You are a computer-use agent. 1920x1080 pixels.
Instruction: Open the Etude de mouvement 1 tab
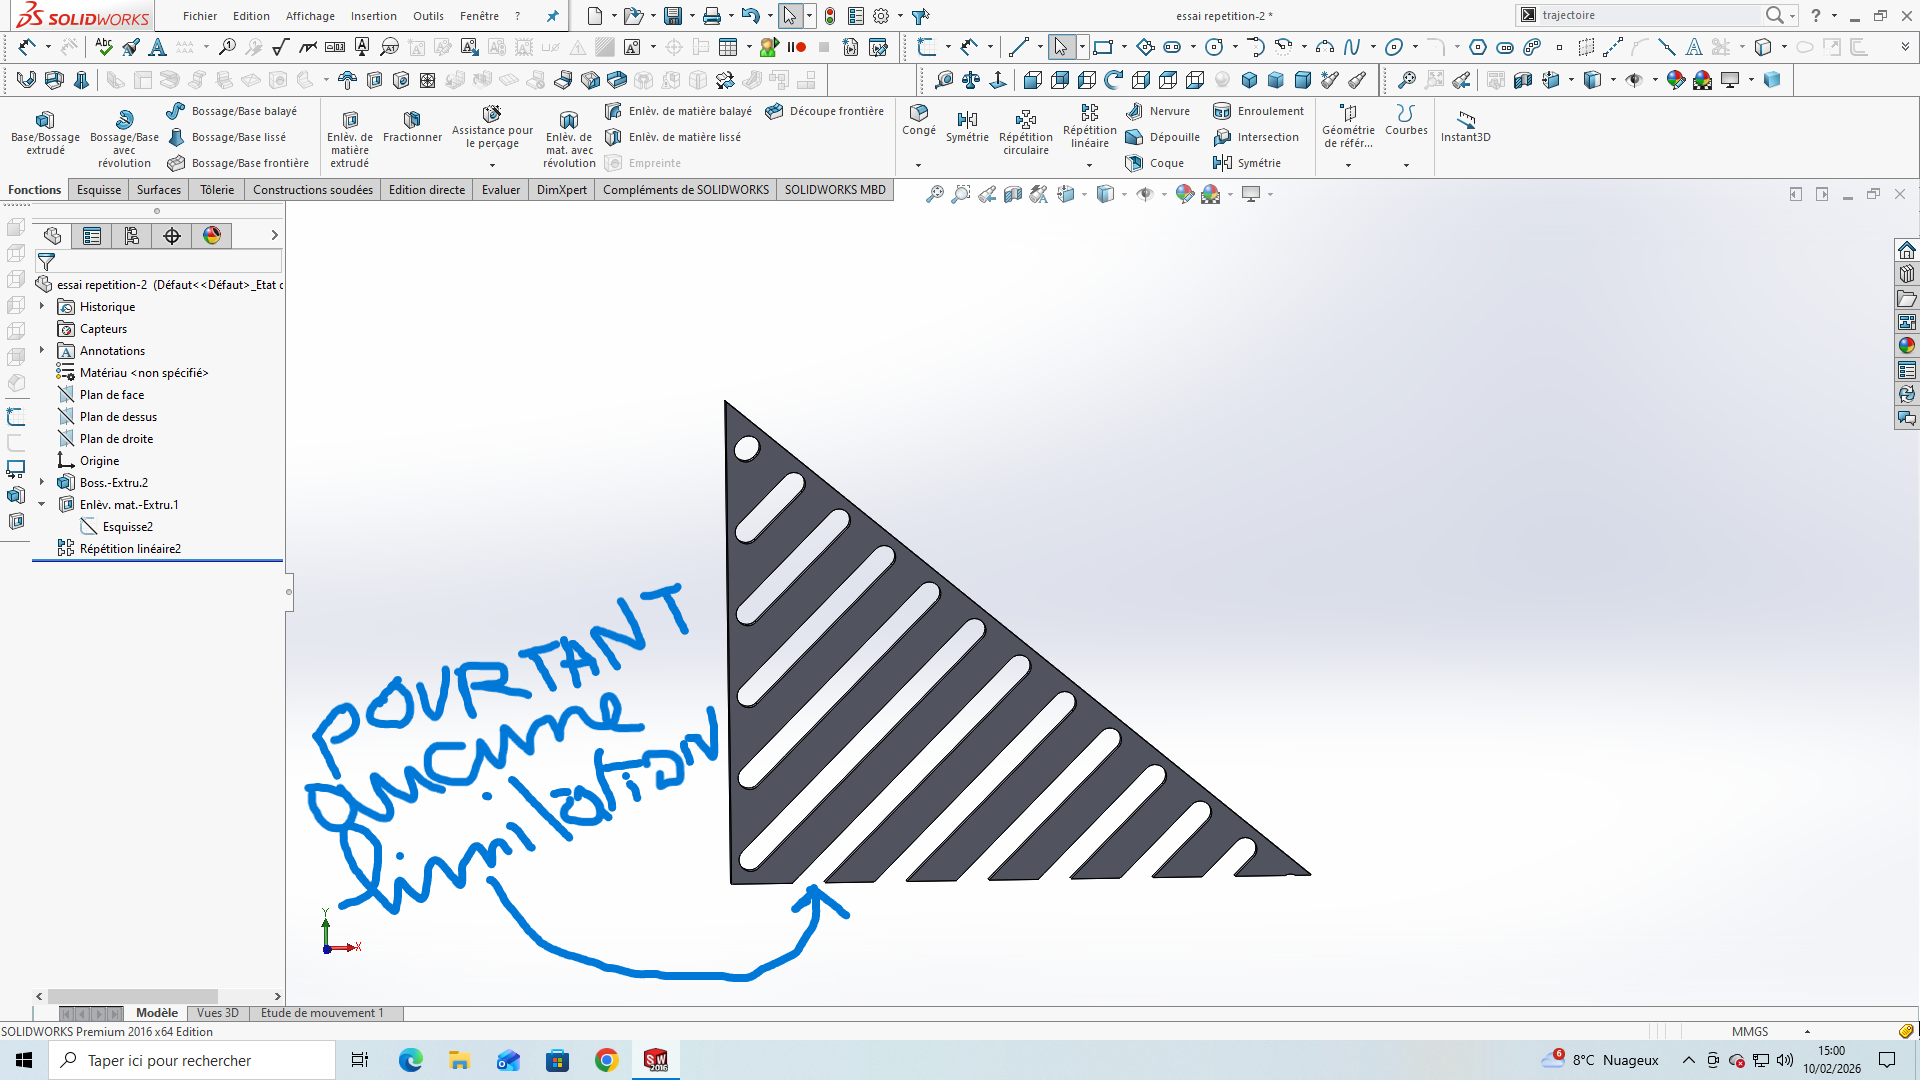coord(322,1013)
